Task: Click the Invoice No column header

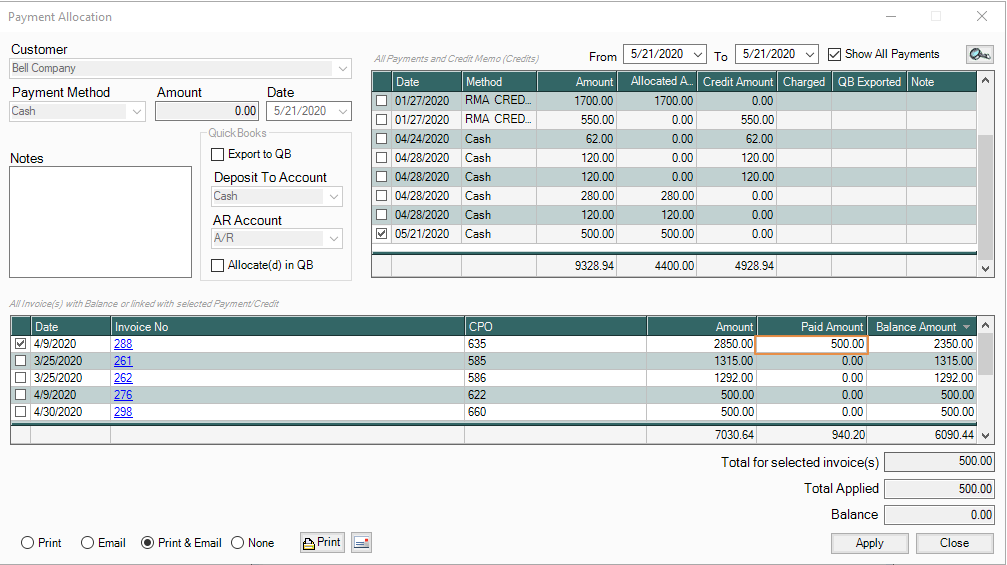Action: click(x=287, y=327)
